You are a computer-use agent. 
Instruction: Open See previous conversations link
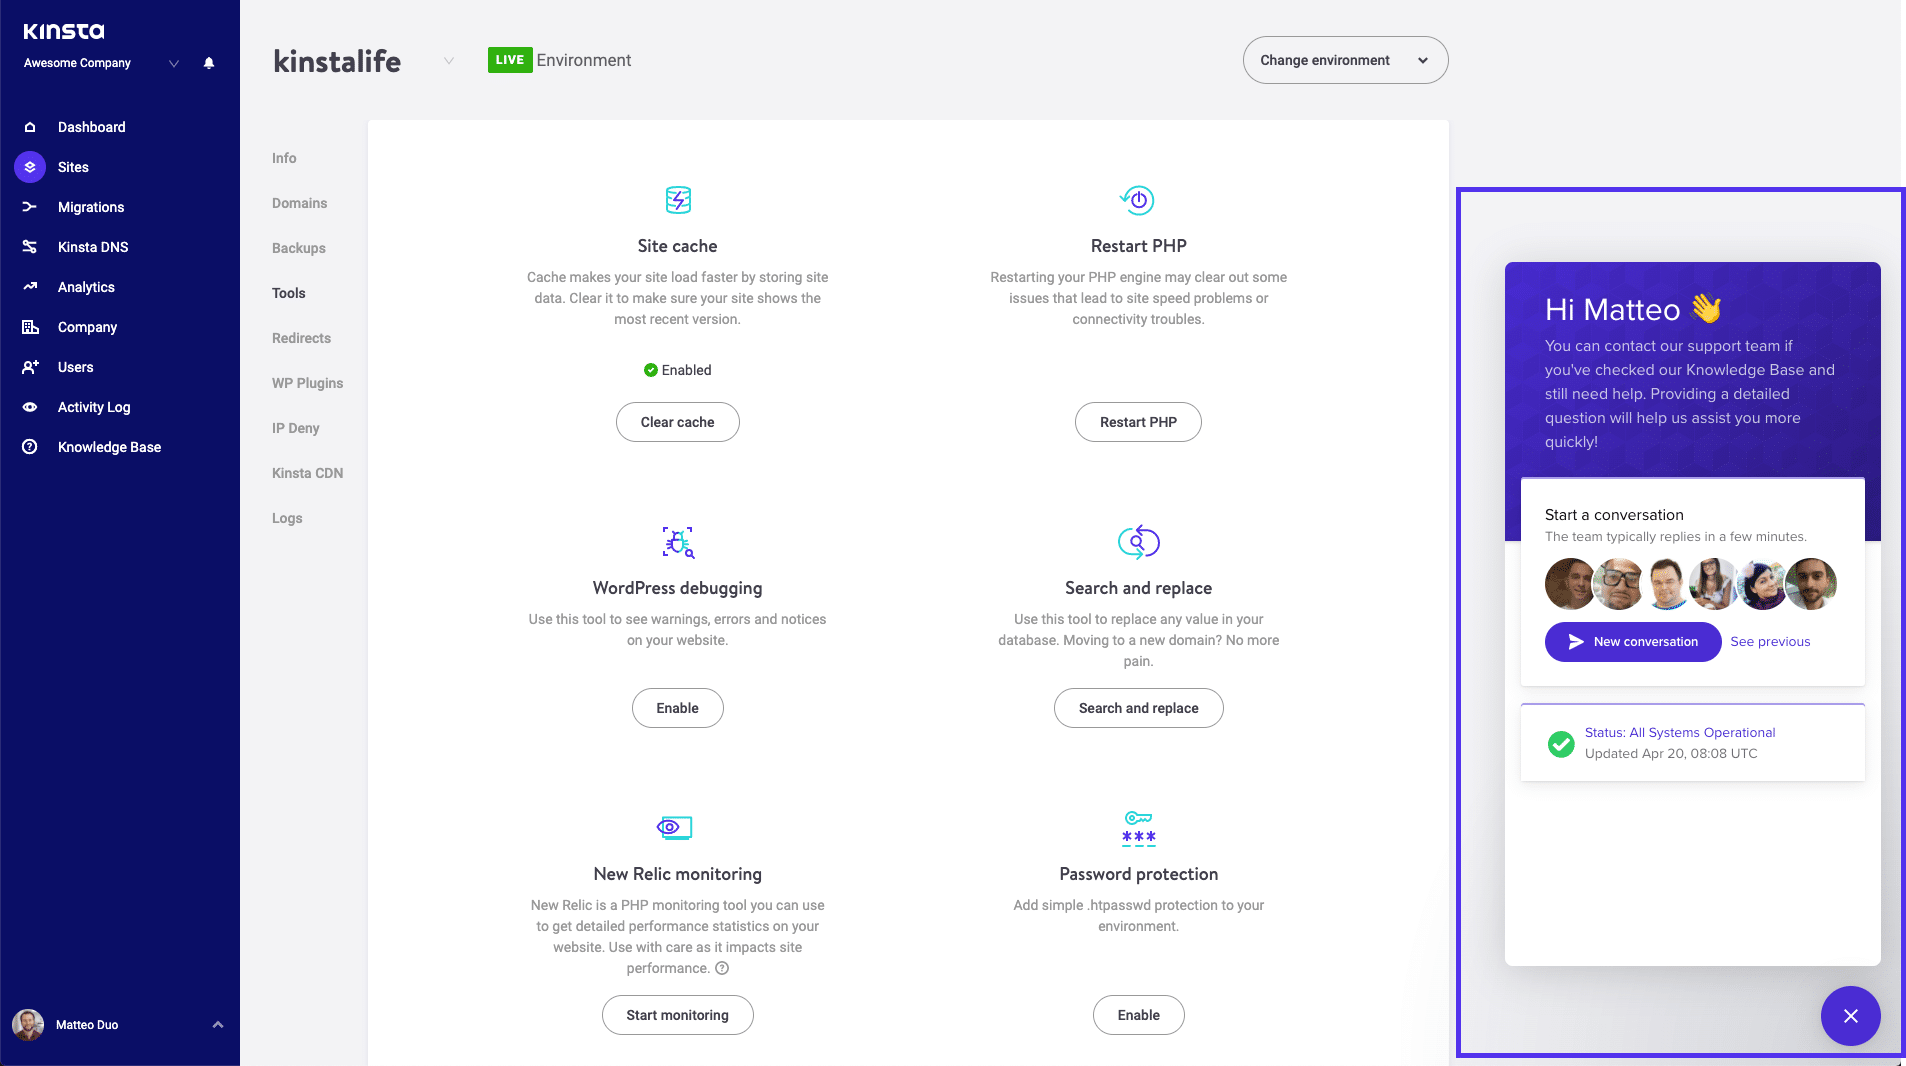(x=1770, y=641)
